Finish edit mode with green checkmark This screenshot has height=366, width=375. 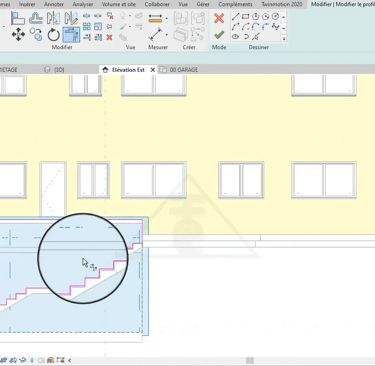(219, 35)
